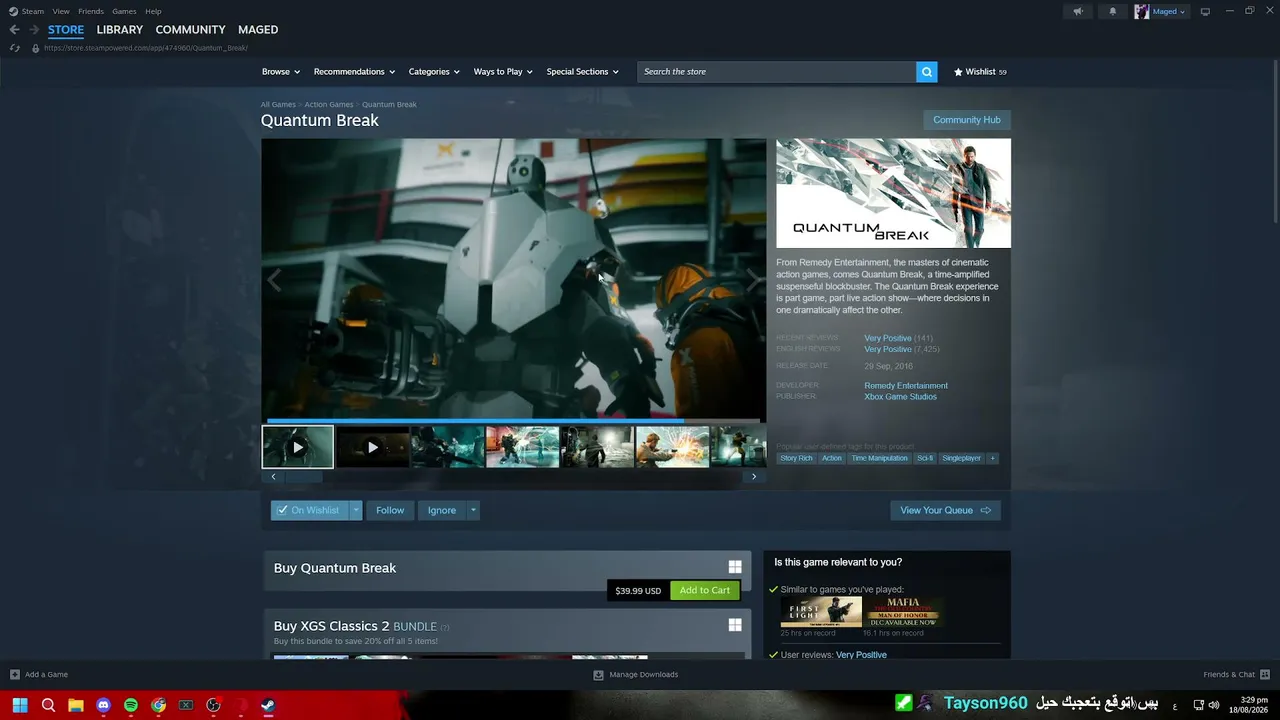Open Manage Downloads
Viewport: 1280px width, 720px height.
[x=636, y=675]
